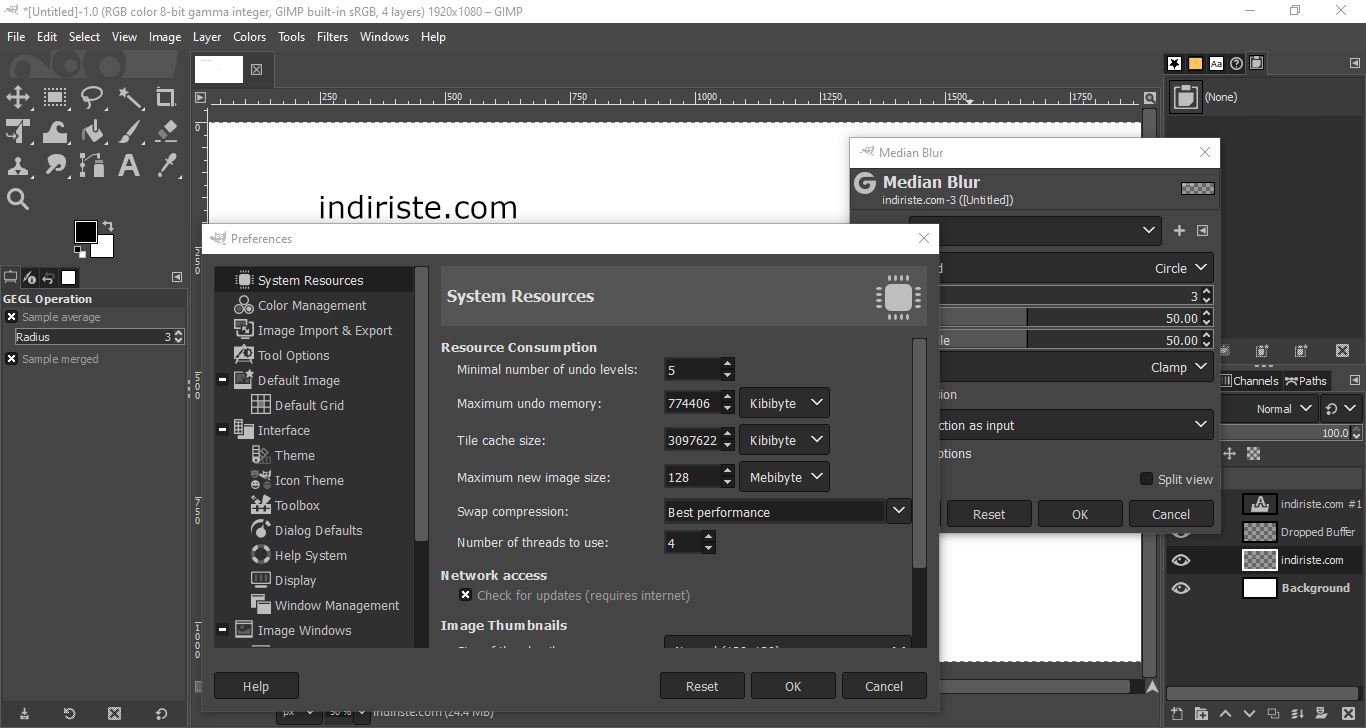The image size is (1366, 728).
Task: Hide the indiriste.com layer eye
Action: pyautogui.click(x=1181, y=560)
